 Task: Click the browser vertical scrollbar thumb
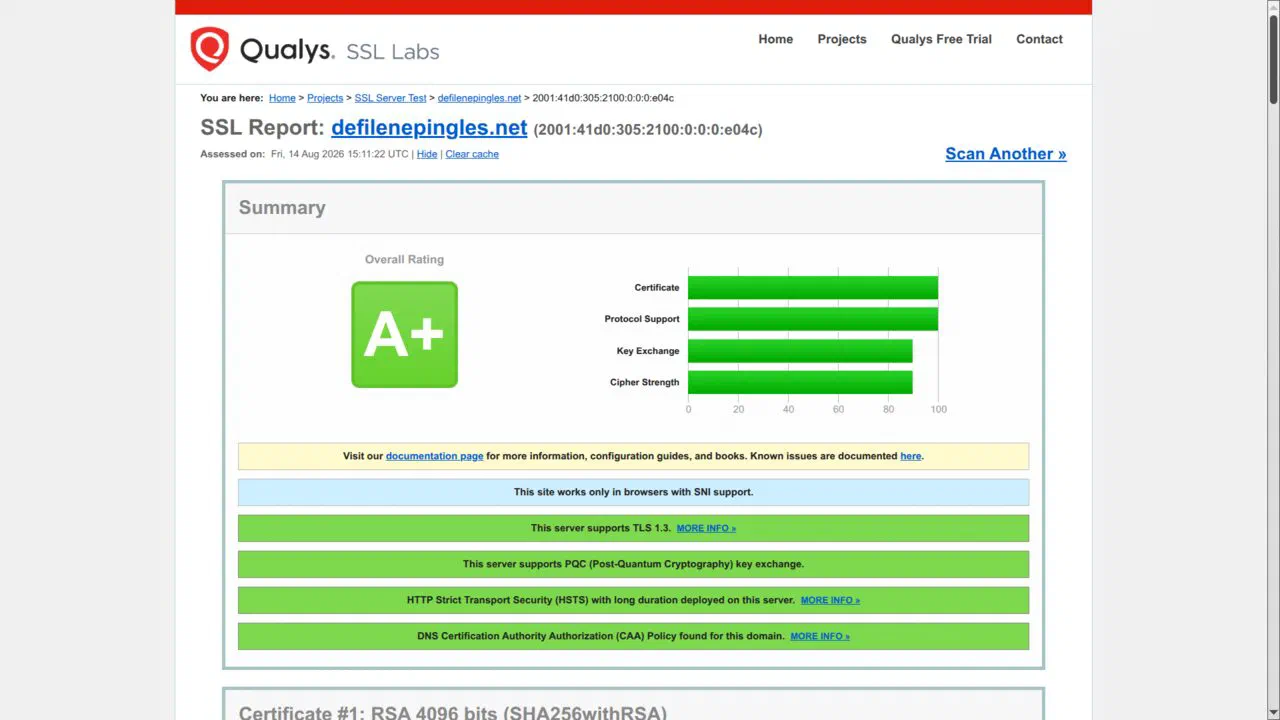point(1273,60)
